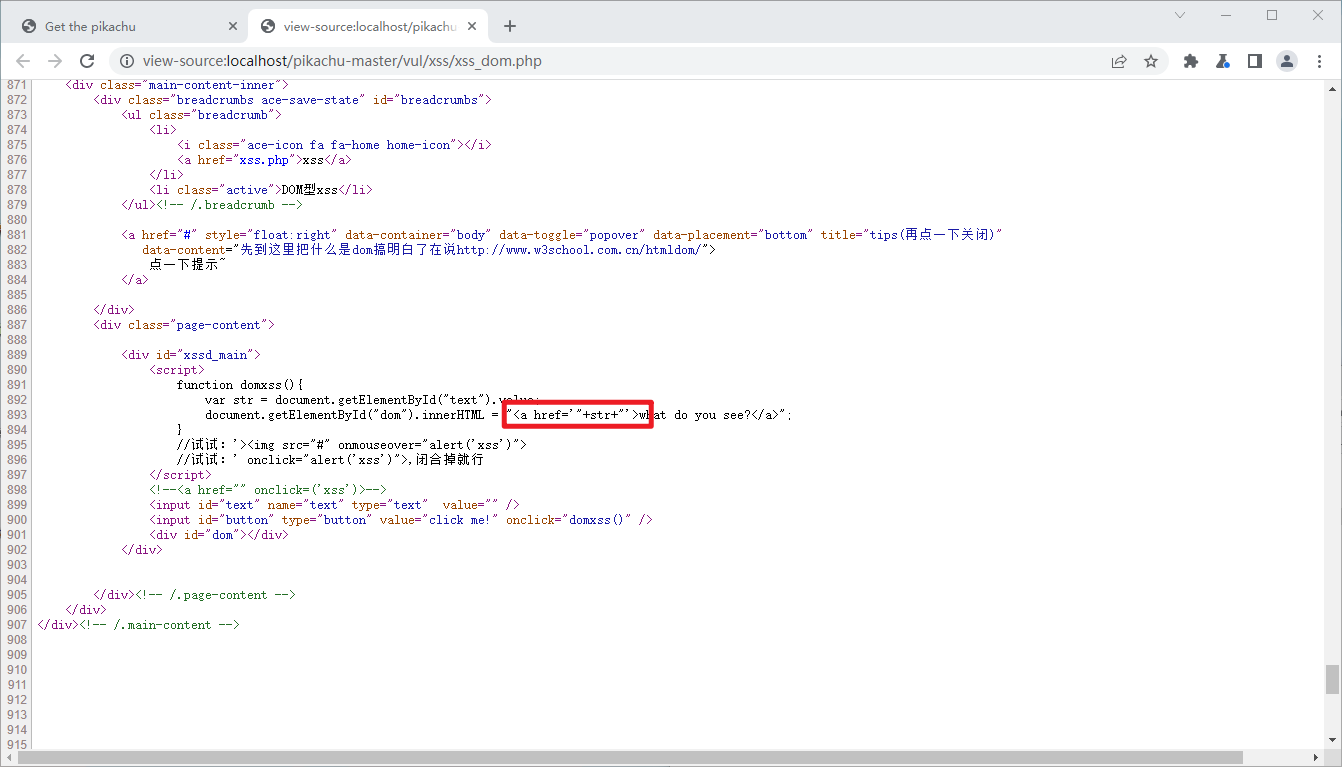Reload the view-source page
This screenshot has width=1342, height=767.
[87, 61]
